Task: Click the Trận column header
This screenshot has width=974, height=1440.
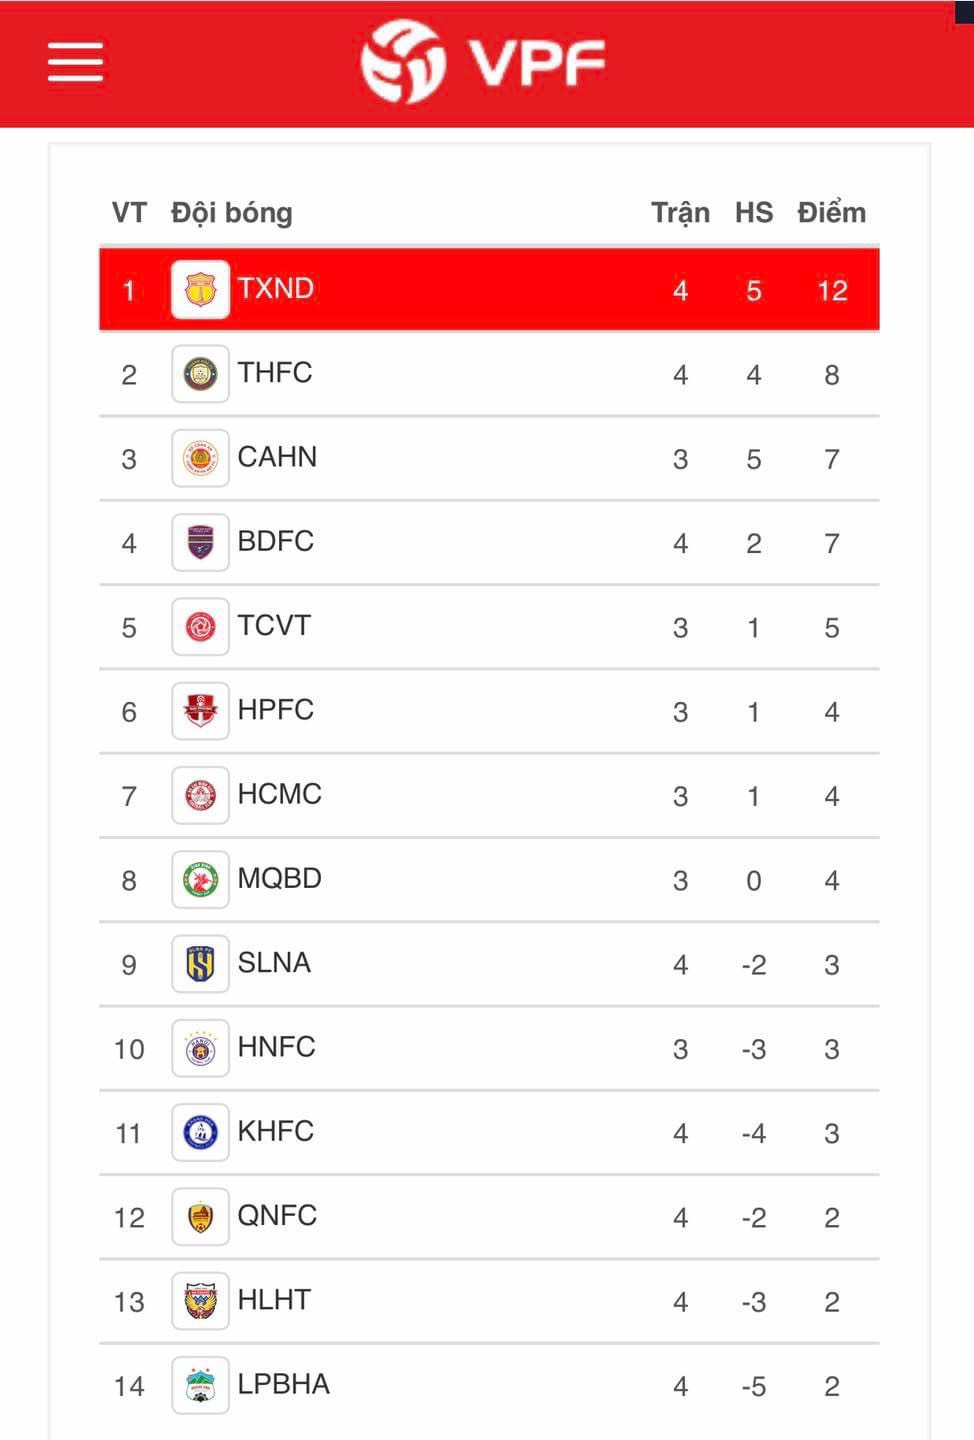Action: click(680, 213)
